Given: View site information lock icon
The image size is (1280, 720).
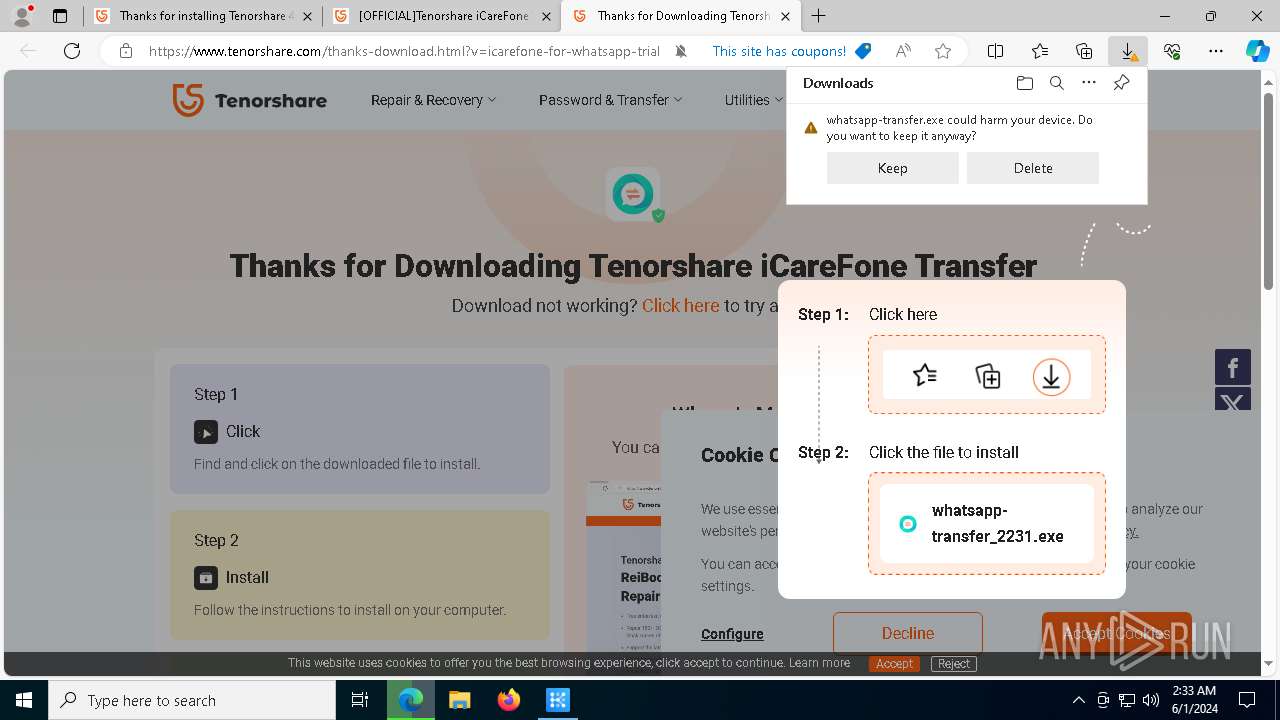Looking at the screenshot, I should pos(126,51).
